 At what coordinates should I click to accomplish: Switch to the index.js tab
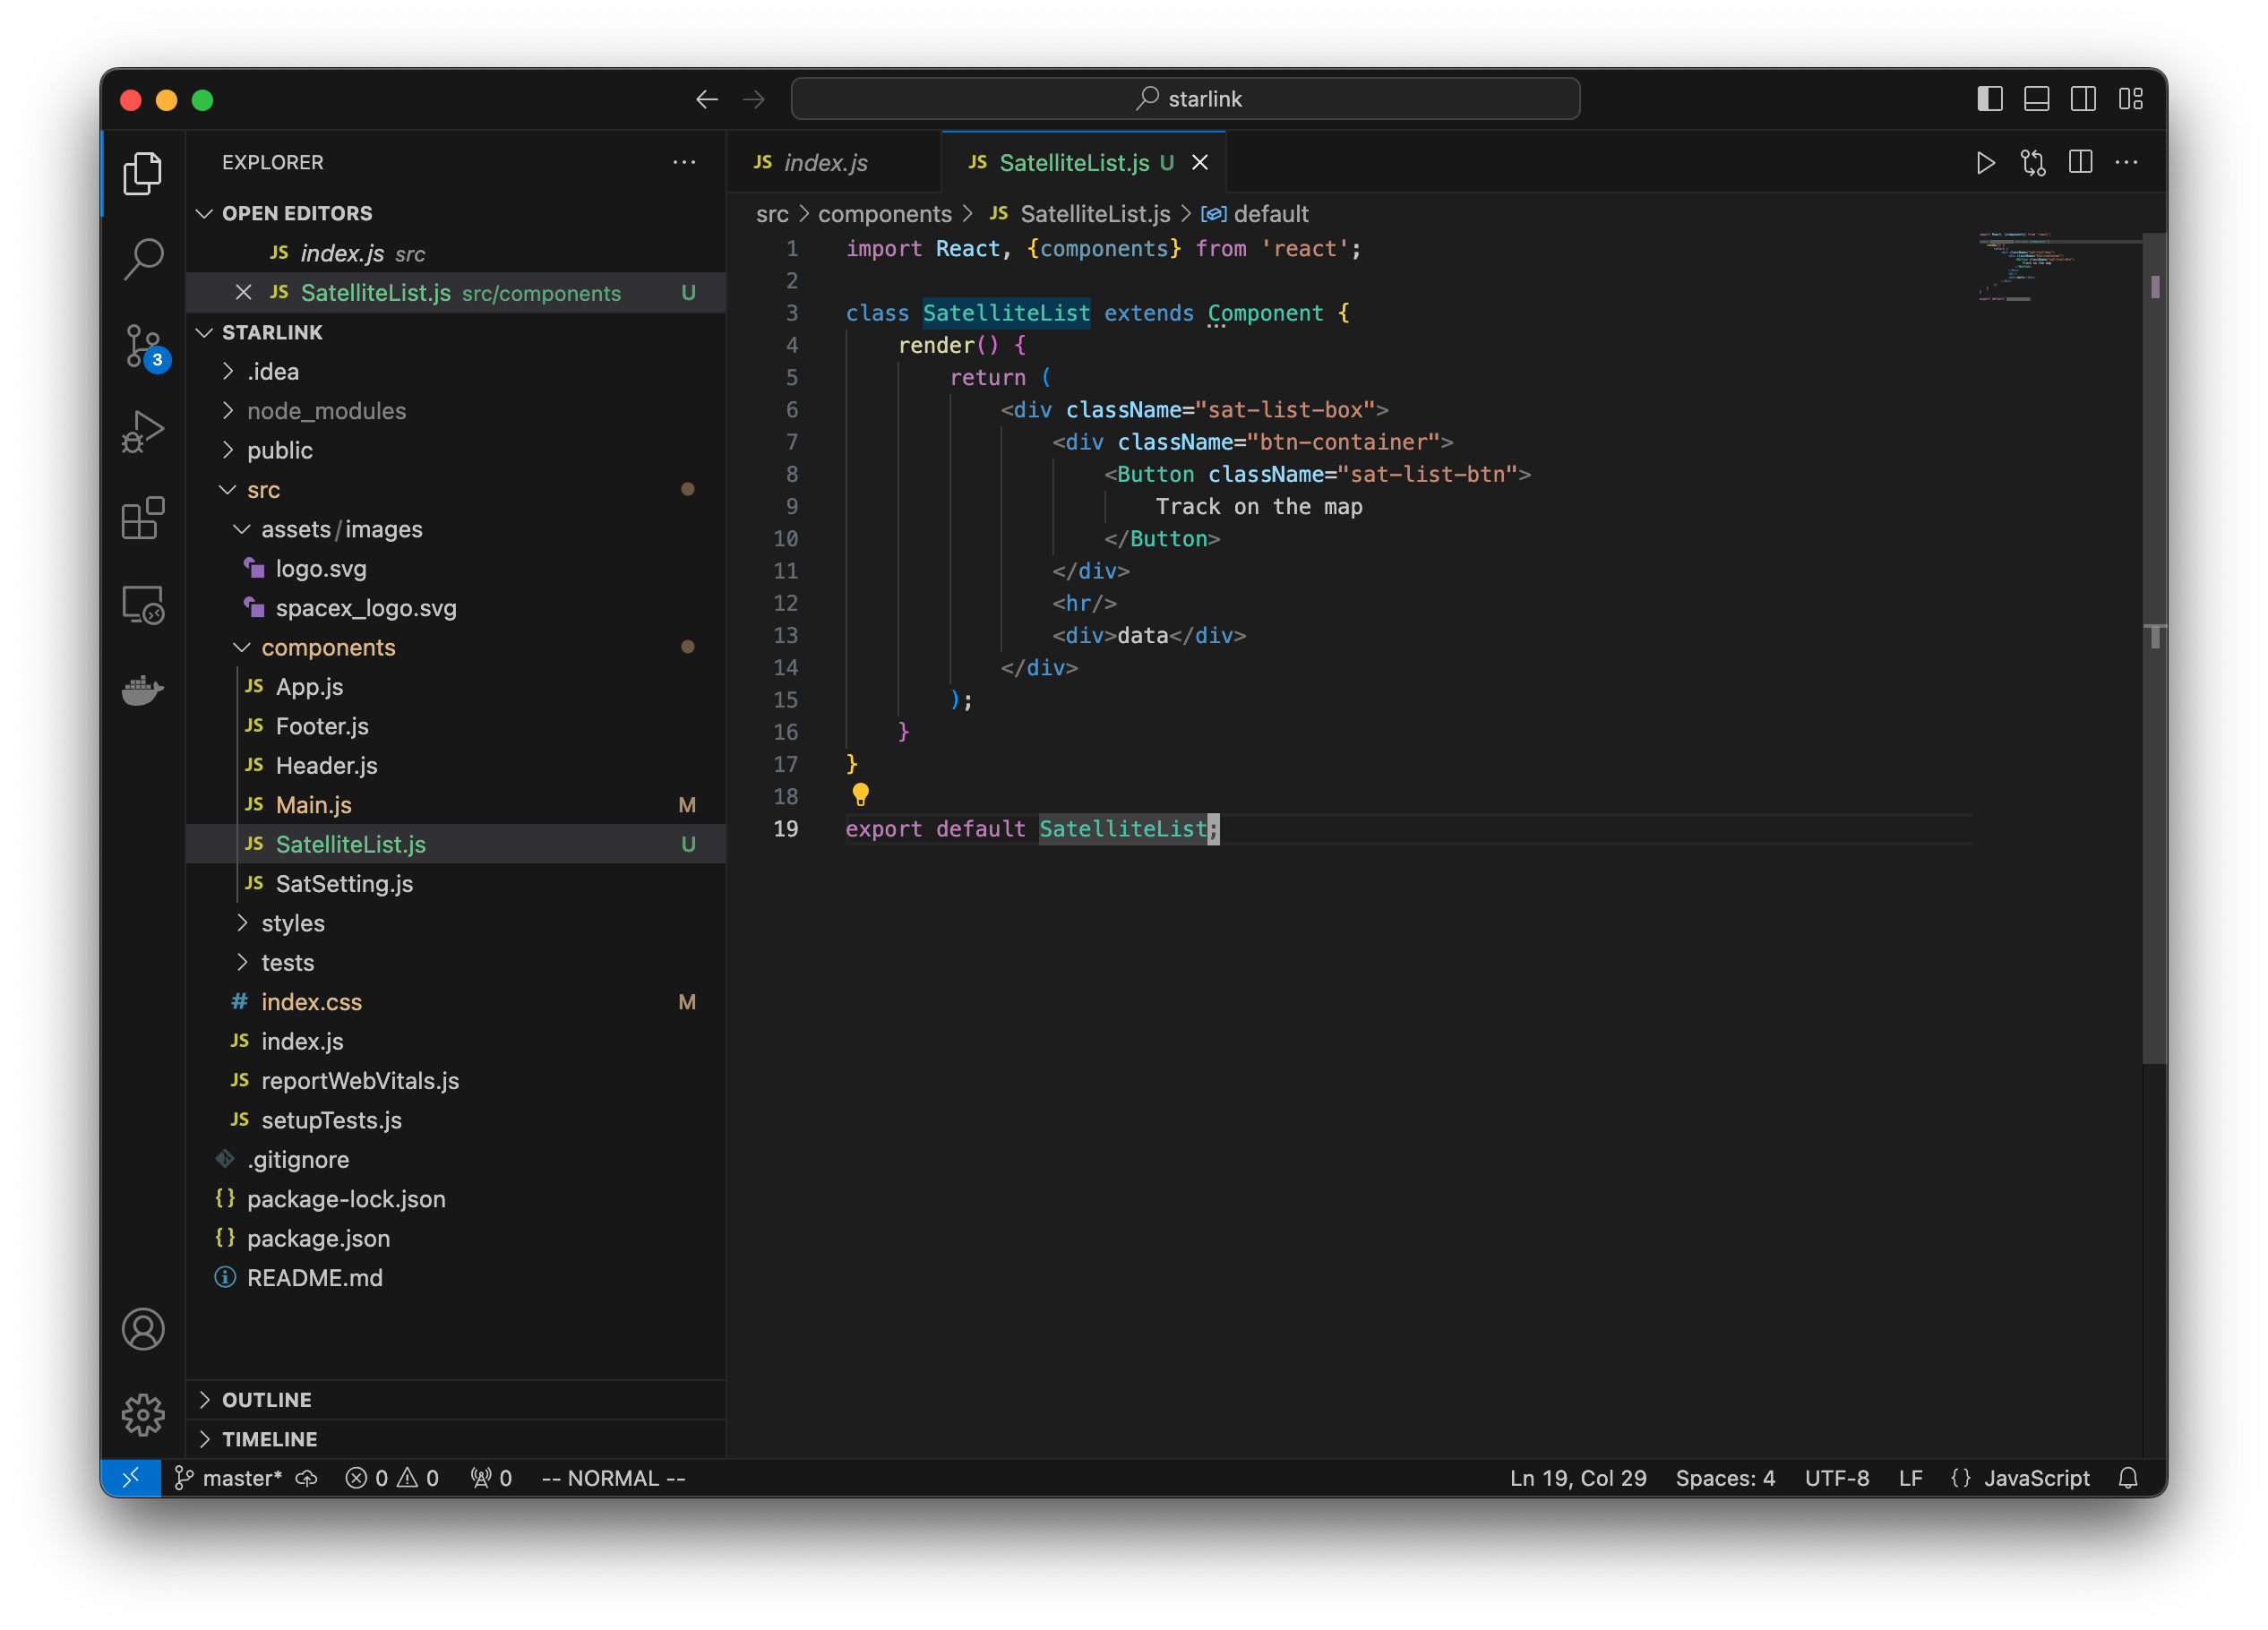[x=826, y=162]
